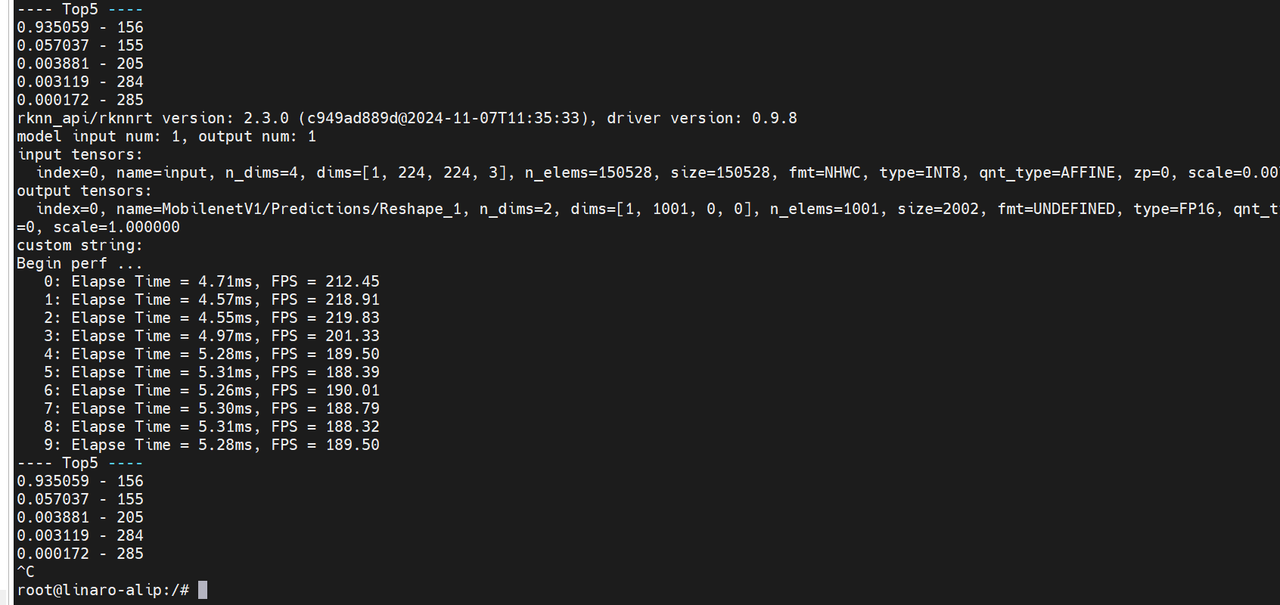Image resolution: width=1280 pixels, height=605 pixels.
Task: Click the rknn_api version line
Action: tap(407, 118)
